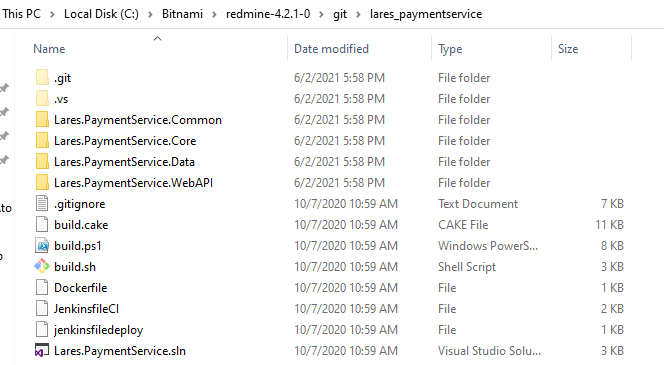Click the .vs hidden folder icon
Viewport: 664px width, 365px height.
[x=42, y=99]
